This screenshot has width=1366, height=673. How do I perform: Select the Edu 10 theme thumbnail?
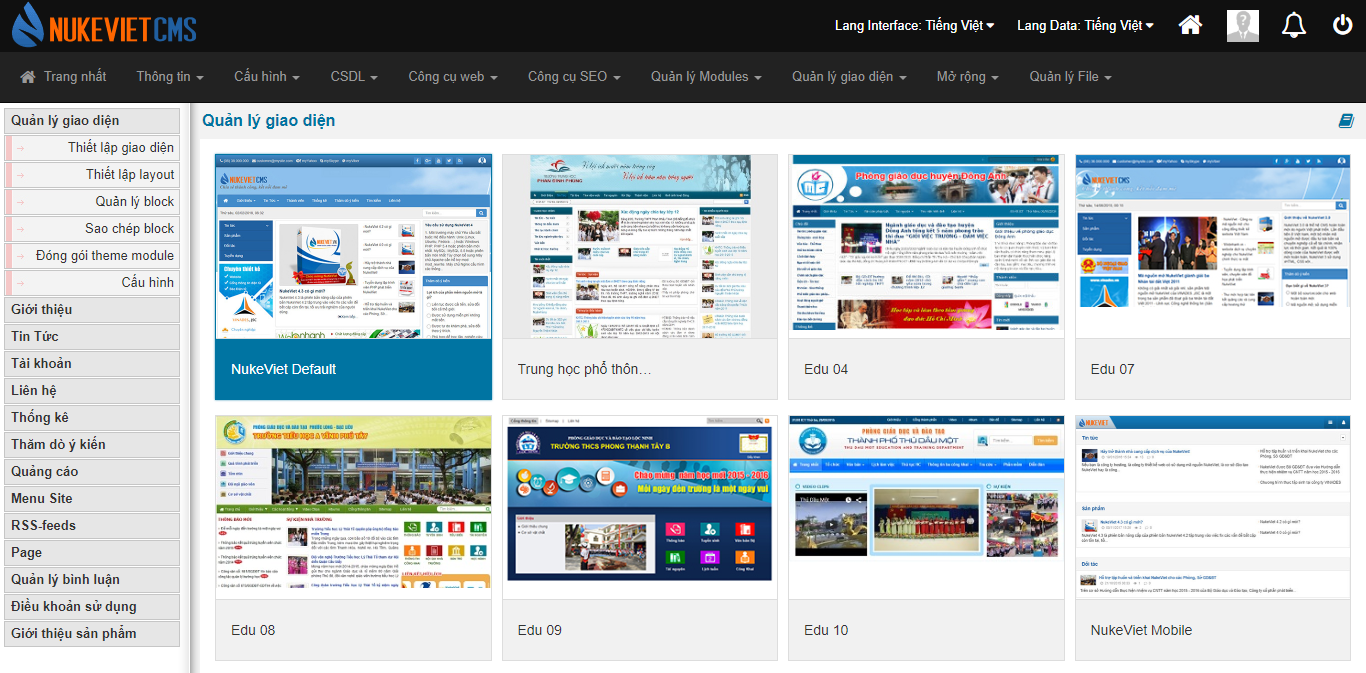tap(927, 508)
